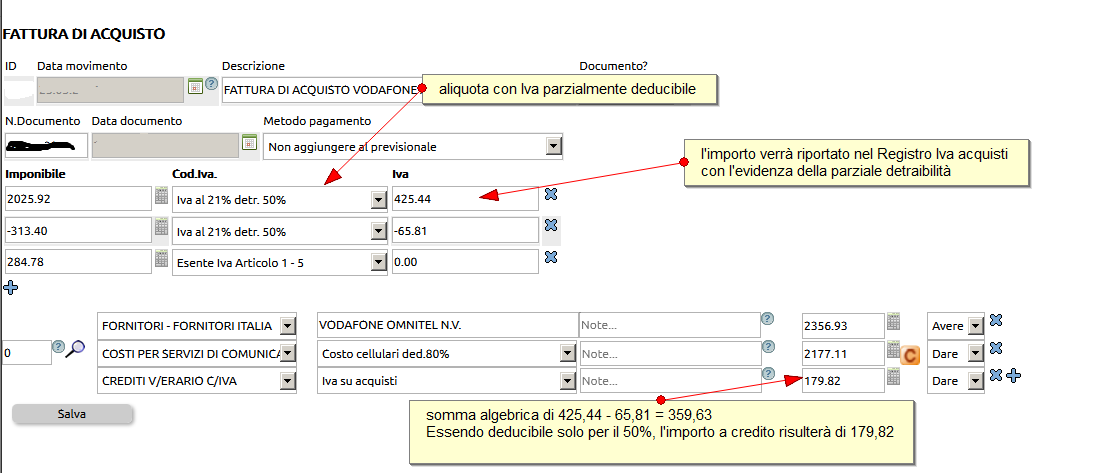This screenshot has width=1097, height=474.
Task: Click the orange C icon by 2177.11
Action: click(910, 356)
